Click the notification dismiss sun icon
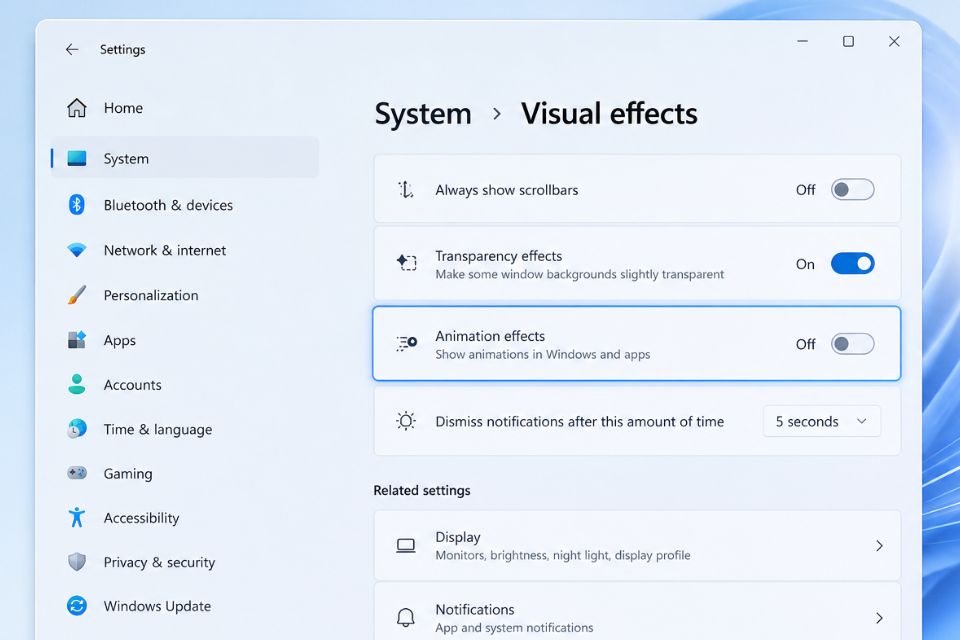 coord(406,421)
